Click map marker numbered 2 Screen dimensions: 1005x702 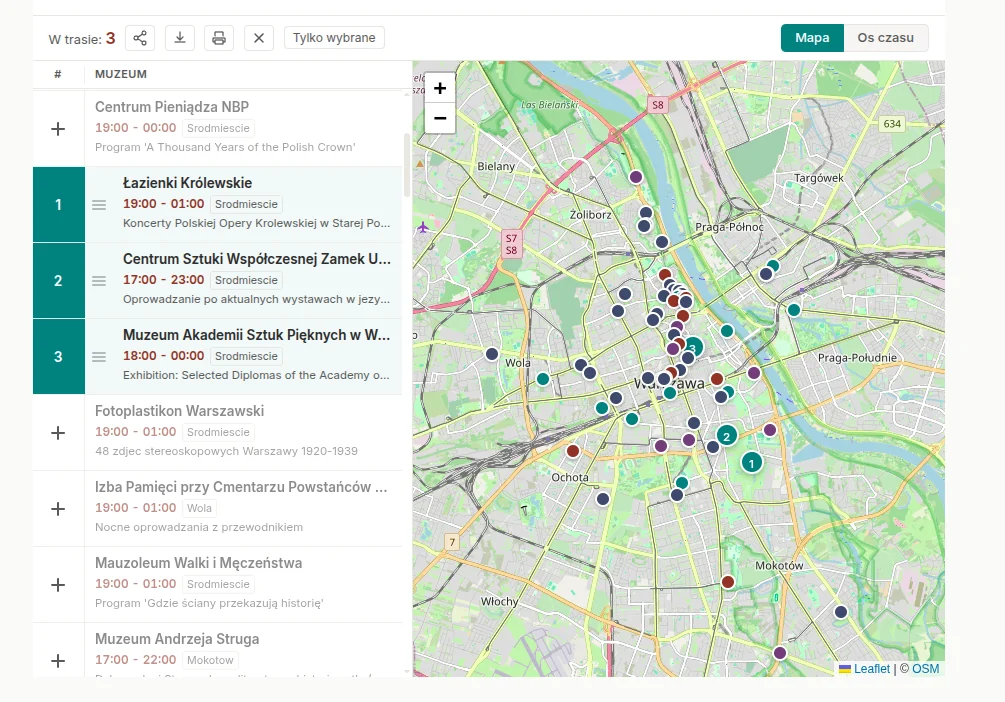pyautogui.click(x=726, y=435)
